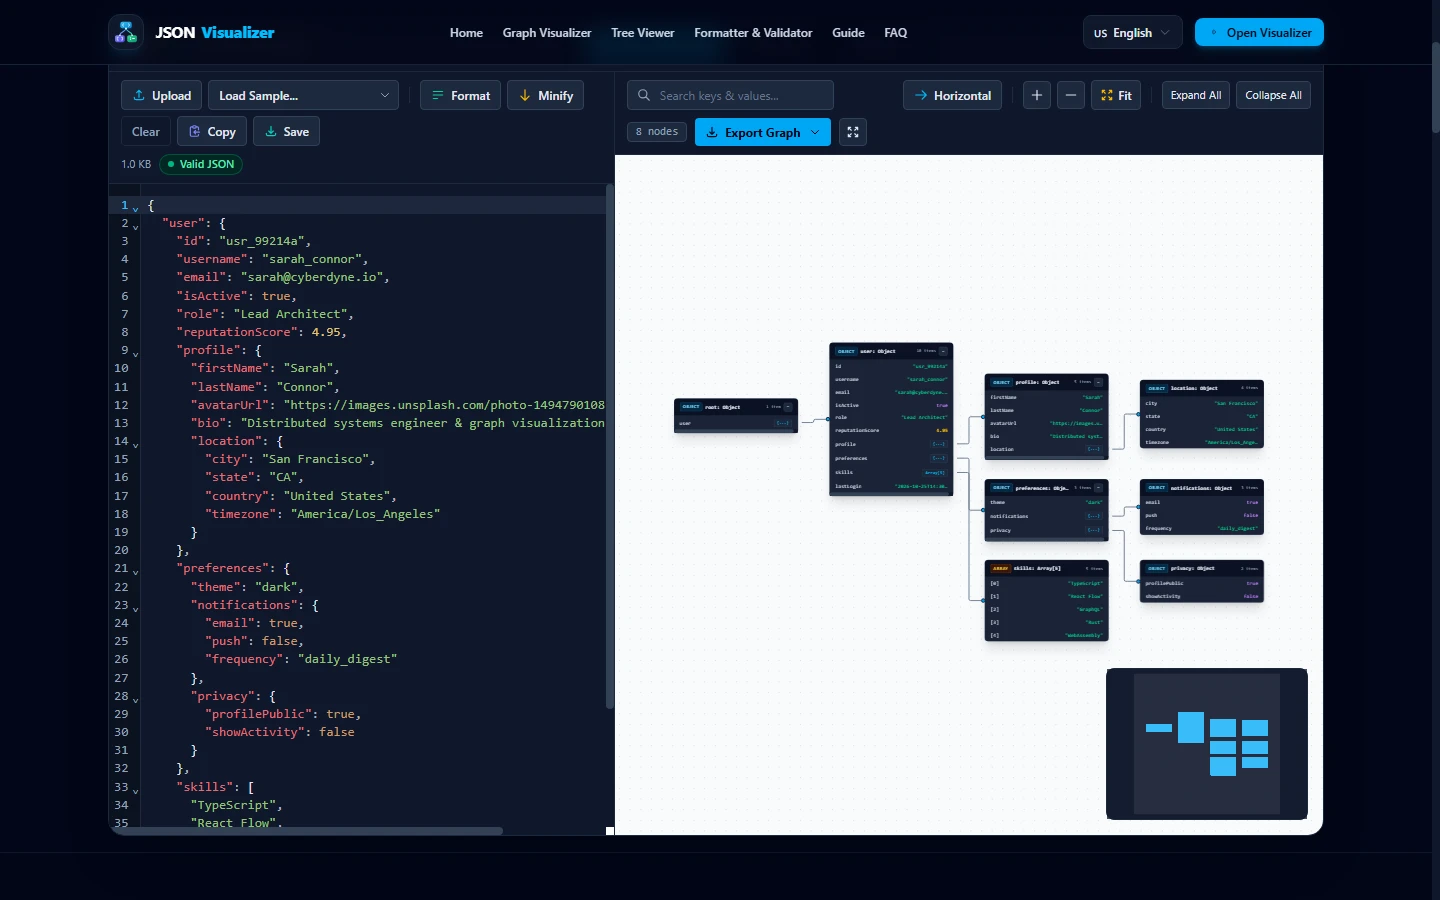
Task: Open the FAQ nav link
Action: point(896,33)
